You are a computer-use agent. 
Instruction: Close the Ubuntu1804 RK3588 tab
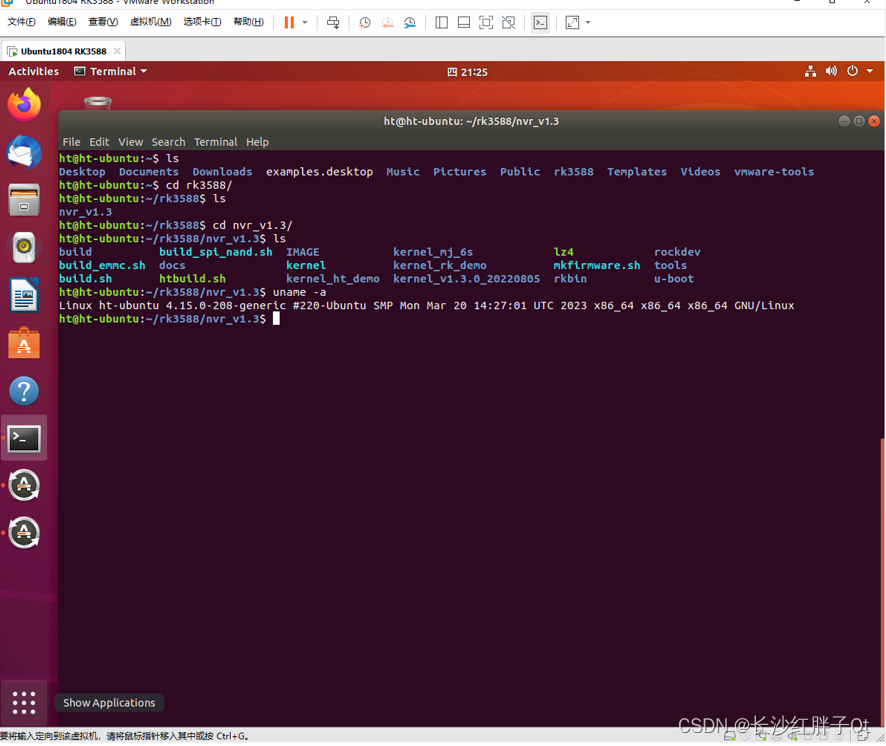pos(117,51)
